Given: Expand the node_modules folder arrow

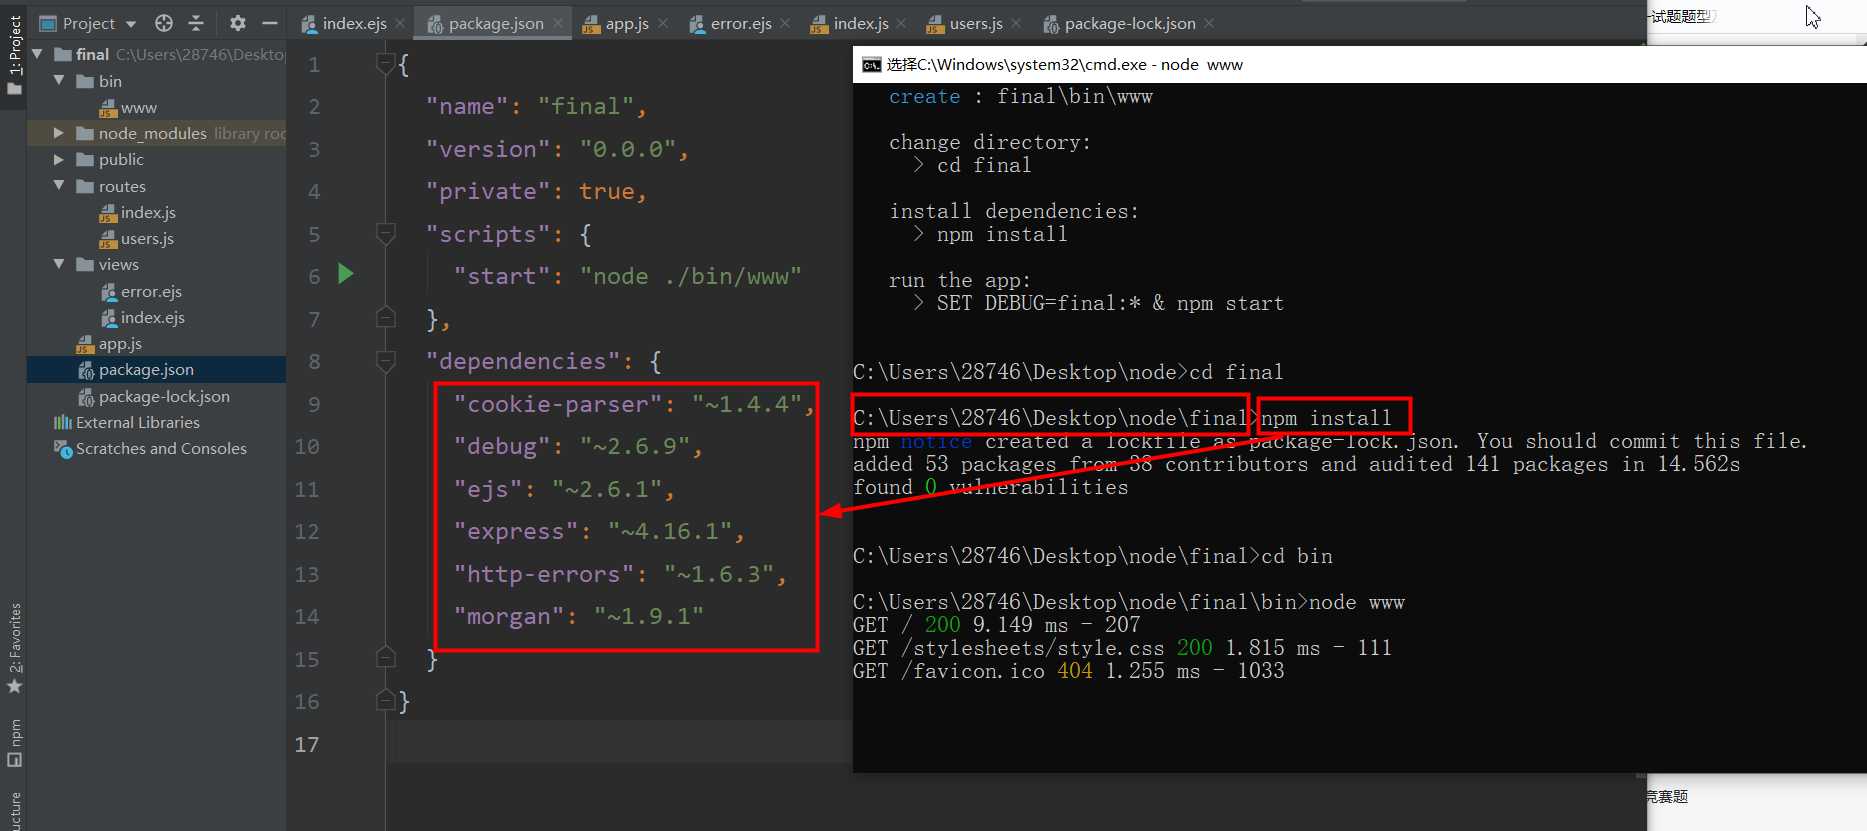Looking at the screenshot, I should (x=59, y=133).
